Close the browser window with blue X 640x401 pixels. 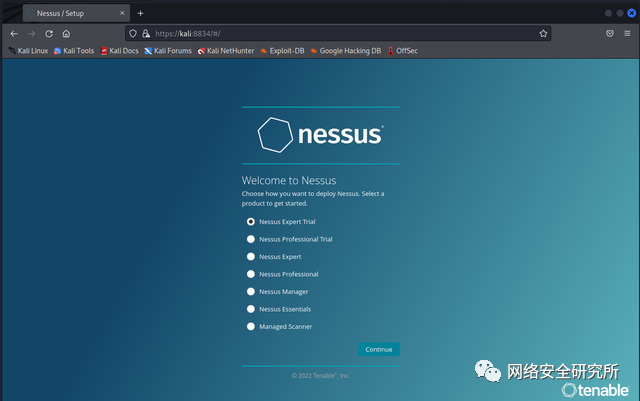(x=631, y=13)
